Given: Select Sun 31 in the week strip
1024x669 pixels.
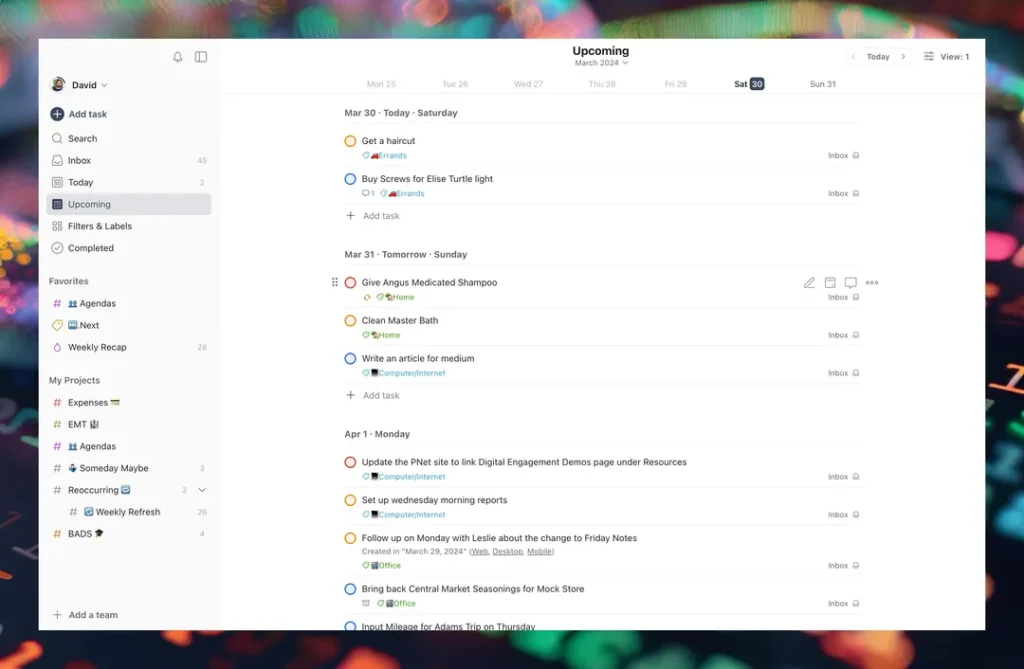Looking at the screenshot, I should click(822, 84).
